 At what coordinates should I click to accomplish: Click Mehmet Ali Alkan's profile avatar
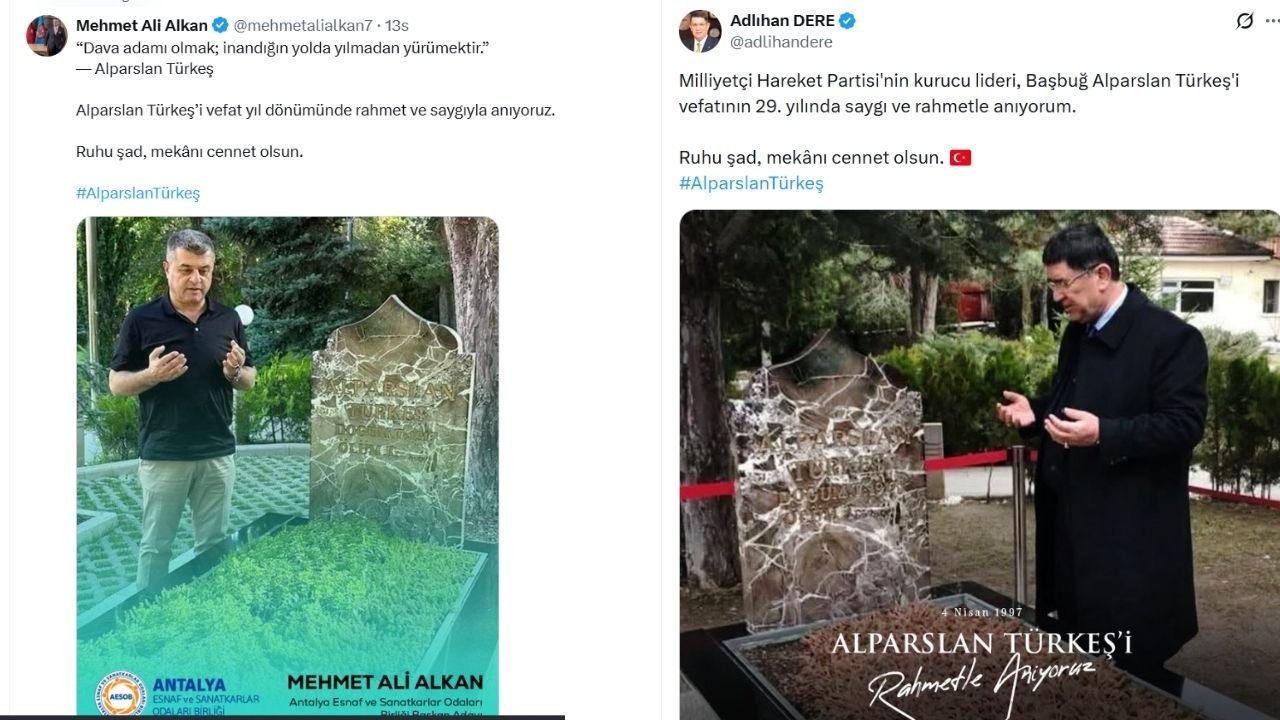46,36
